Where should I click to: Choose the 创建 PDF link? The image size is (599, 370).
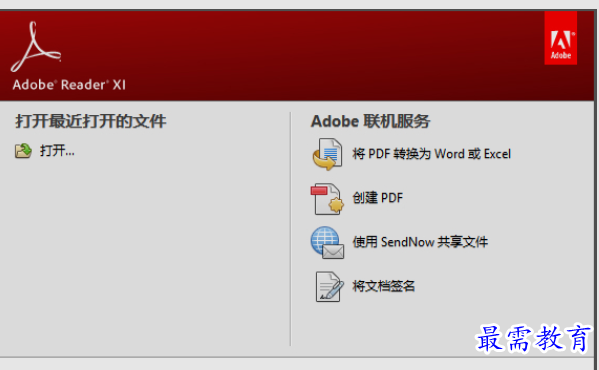point(377,198)
